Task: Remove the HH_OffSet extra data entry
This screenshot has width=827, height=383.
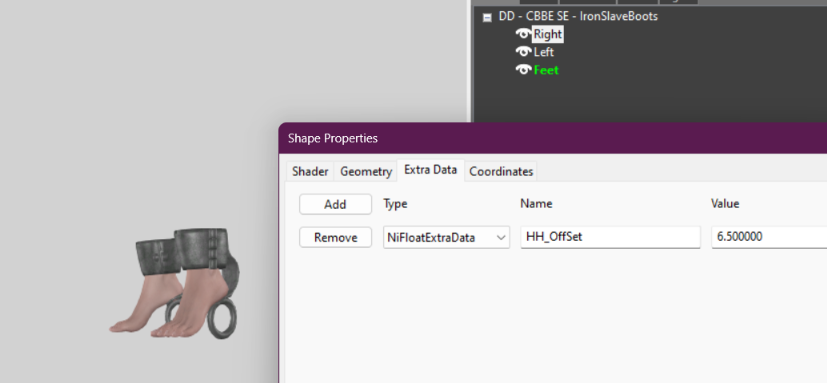Action: (x=335, y=237)
